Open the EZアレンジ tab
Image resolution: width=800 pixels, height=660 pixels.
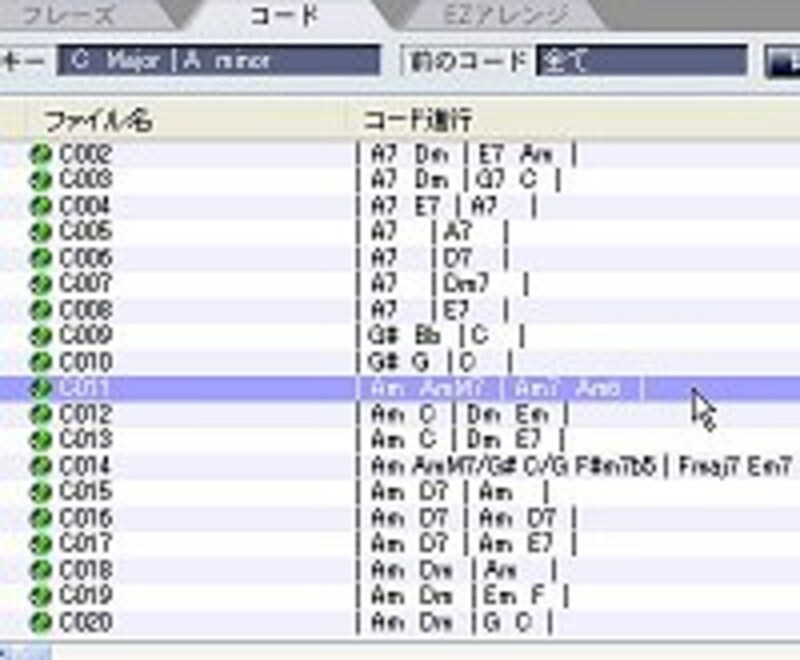point(505,15)
